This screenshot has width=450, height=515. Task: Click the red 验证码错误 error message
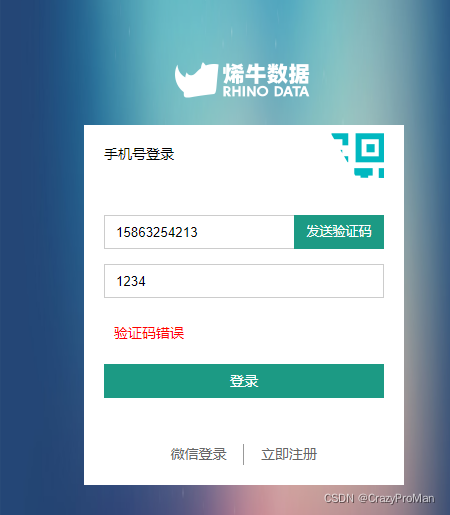point(149,333)
